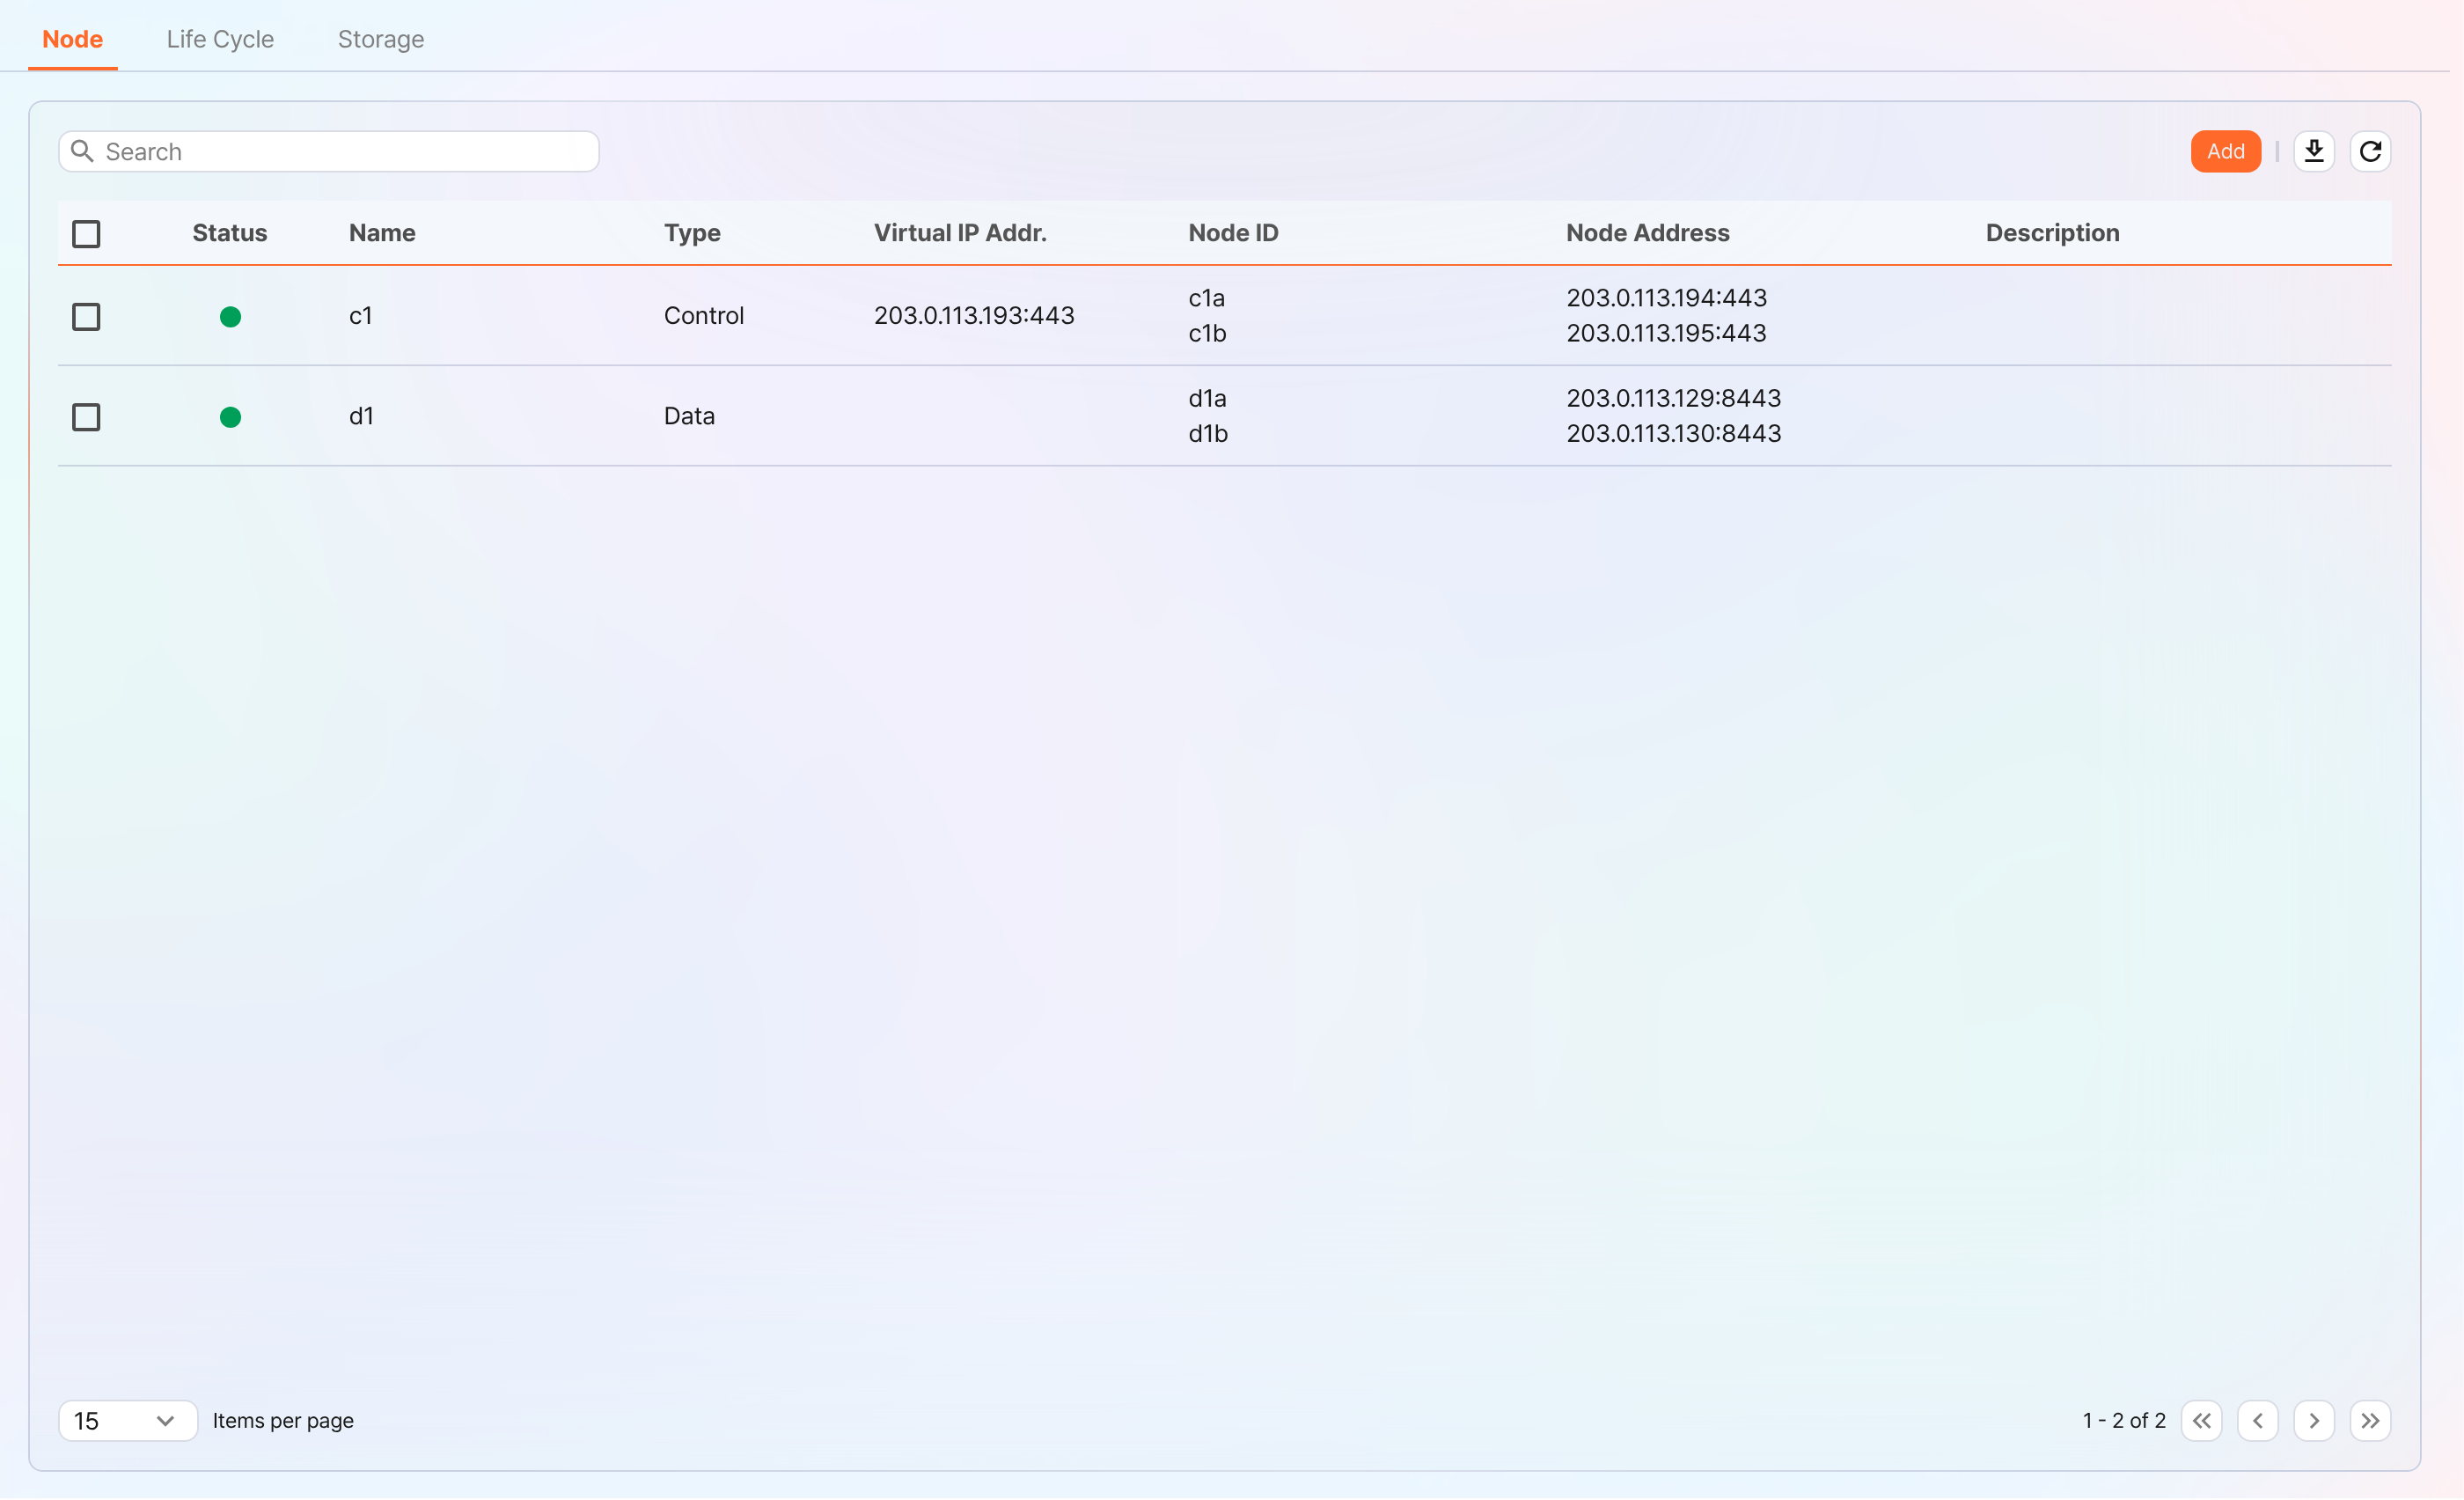Image resolution: width=2464 pixels, height=1500 pixels.
Task: Click node address 203.0.113.195:443
Action: pyautogui.click(x=1666, y=333)
